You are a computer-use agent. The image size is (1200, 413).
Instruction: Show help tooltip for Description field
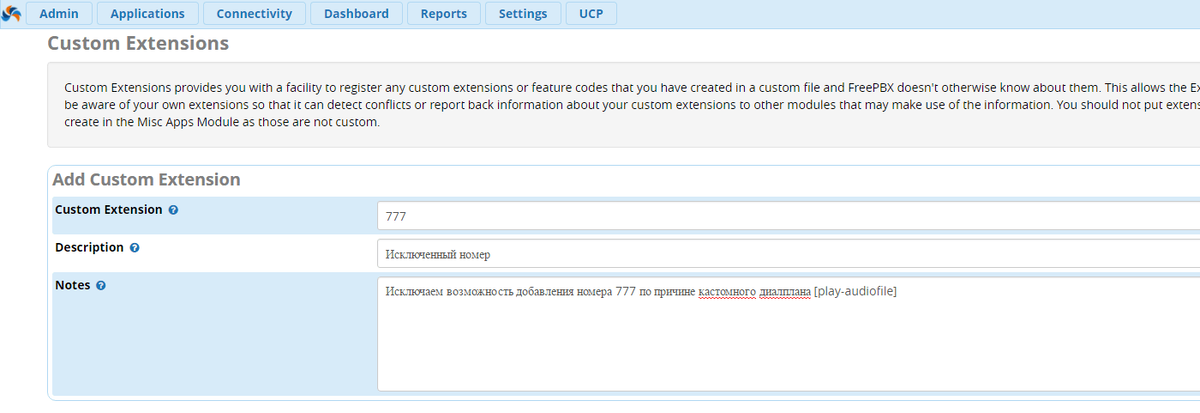[x=135, y=248]
